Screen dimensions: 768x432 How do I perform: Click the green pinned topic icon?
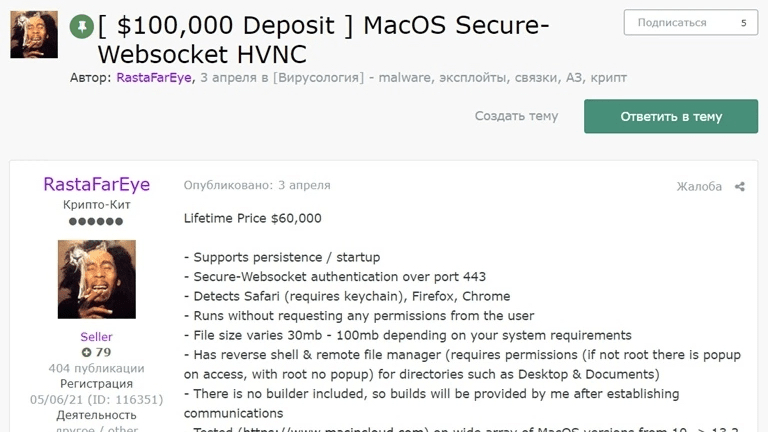pyautogui.click(x=81, y=26)
